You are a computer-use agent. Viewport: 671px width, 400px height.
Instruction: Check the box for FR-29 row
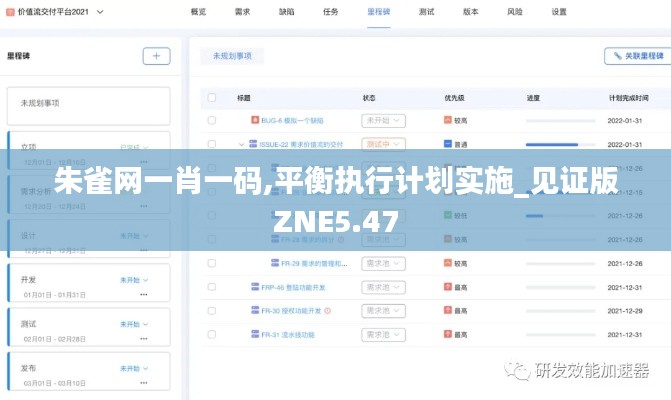(212, 263)
